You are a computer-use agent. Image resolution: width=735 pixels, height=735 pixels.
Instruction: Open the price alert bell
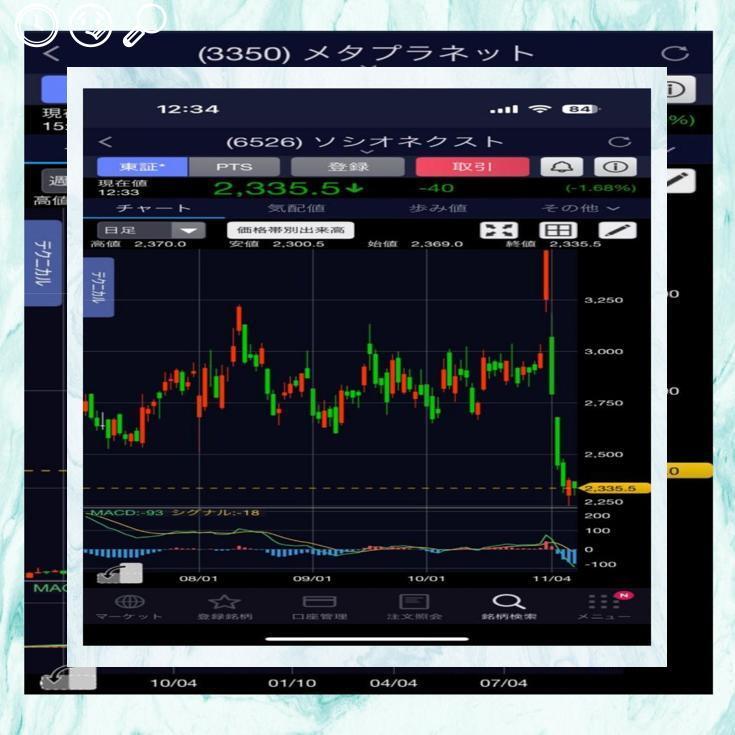[562, 167]
